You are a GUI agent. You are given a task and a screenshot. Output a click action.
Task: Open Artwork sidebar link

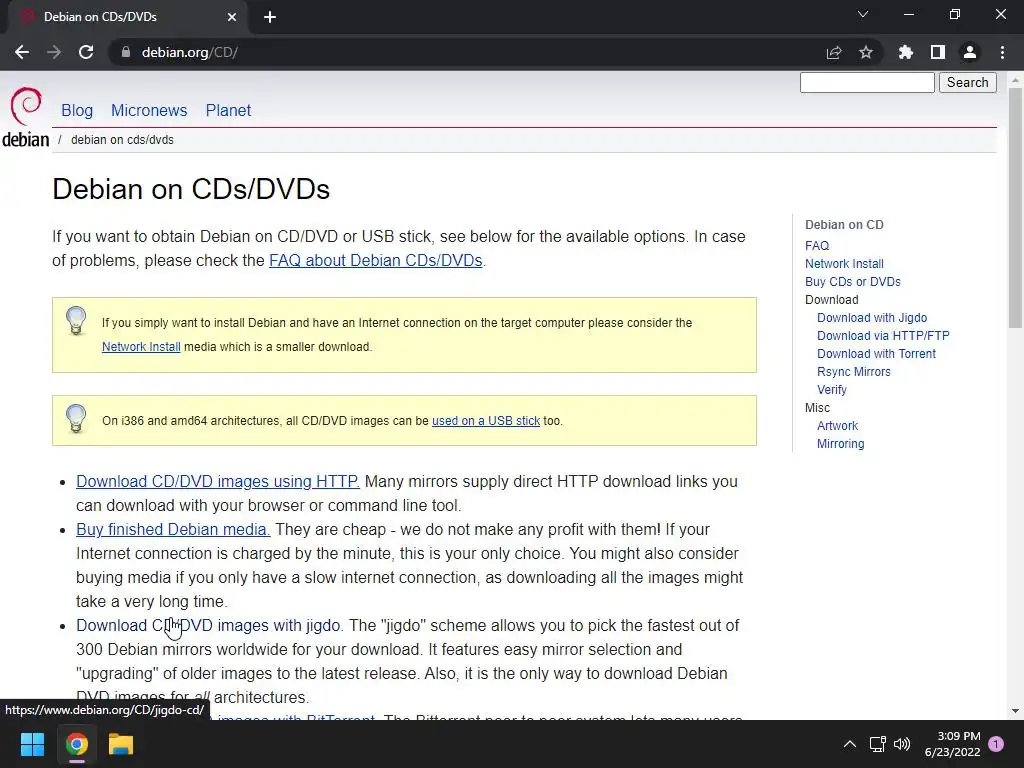click(x=837, y=426)
